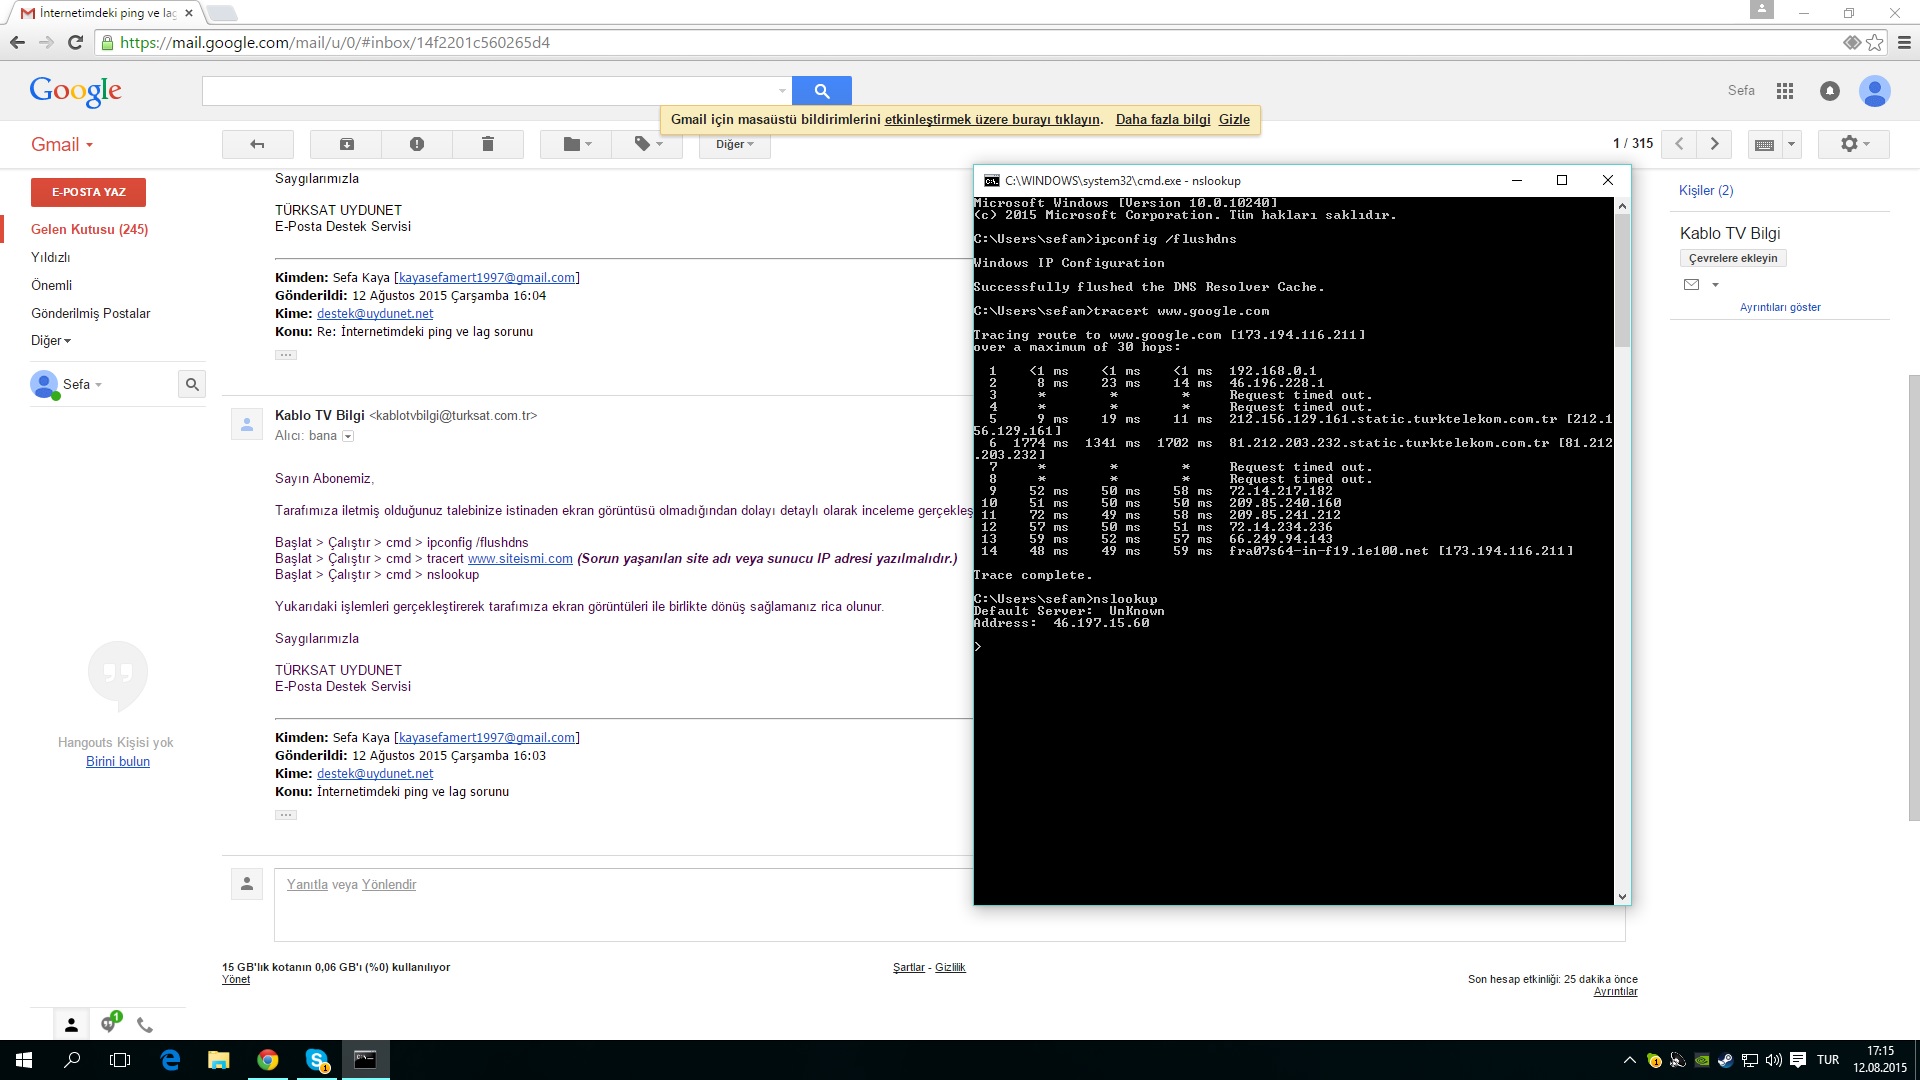Open the Move to folder dropdown
The image size is (1920, 1080).
[576, 144]
